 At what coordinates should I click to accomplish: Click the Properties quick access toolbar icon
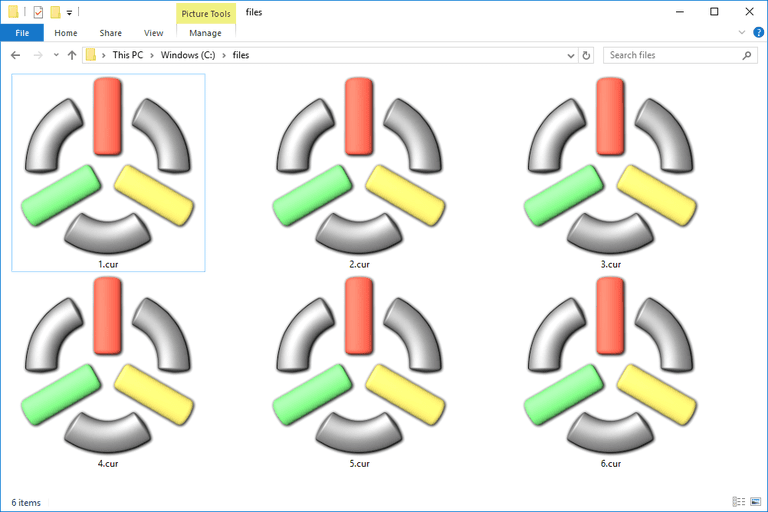38,12
